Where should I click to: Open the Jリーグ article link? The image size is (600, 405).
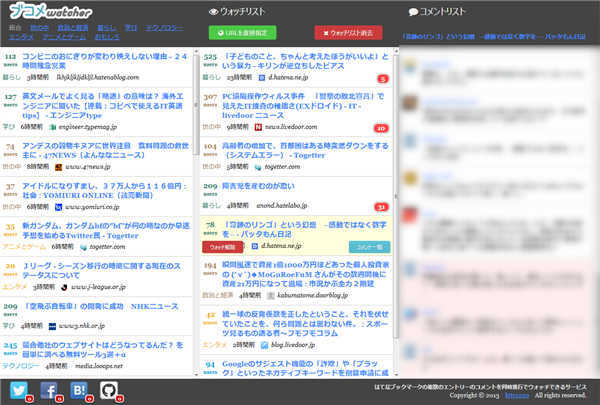coord(101,271)
